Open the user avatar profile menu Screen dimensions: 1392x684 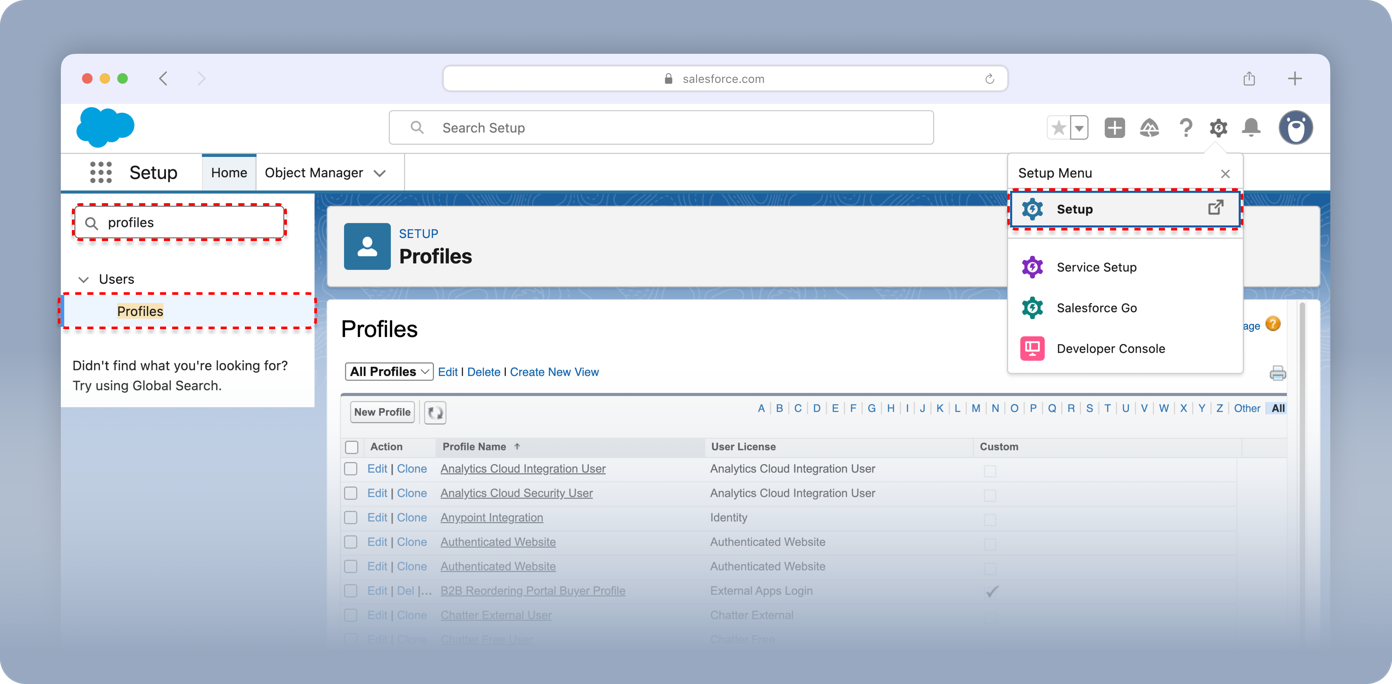point(1295,128)
